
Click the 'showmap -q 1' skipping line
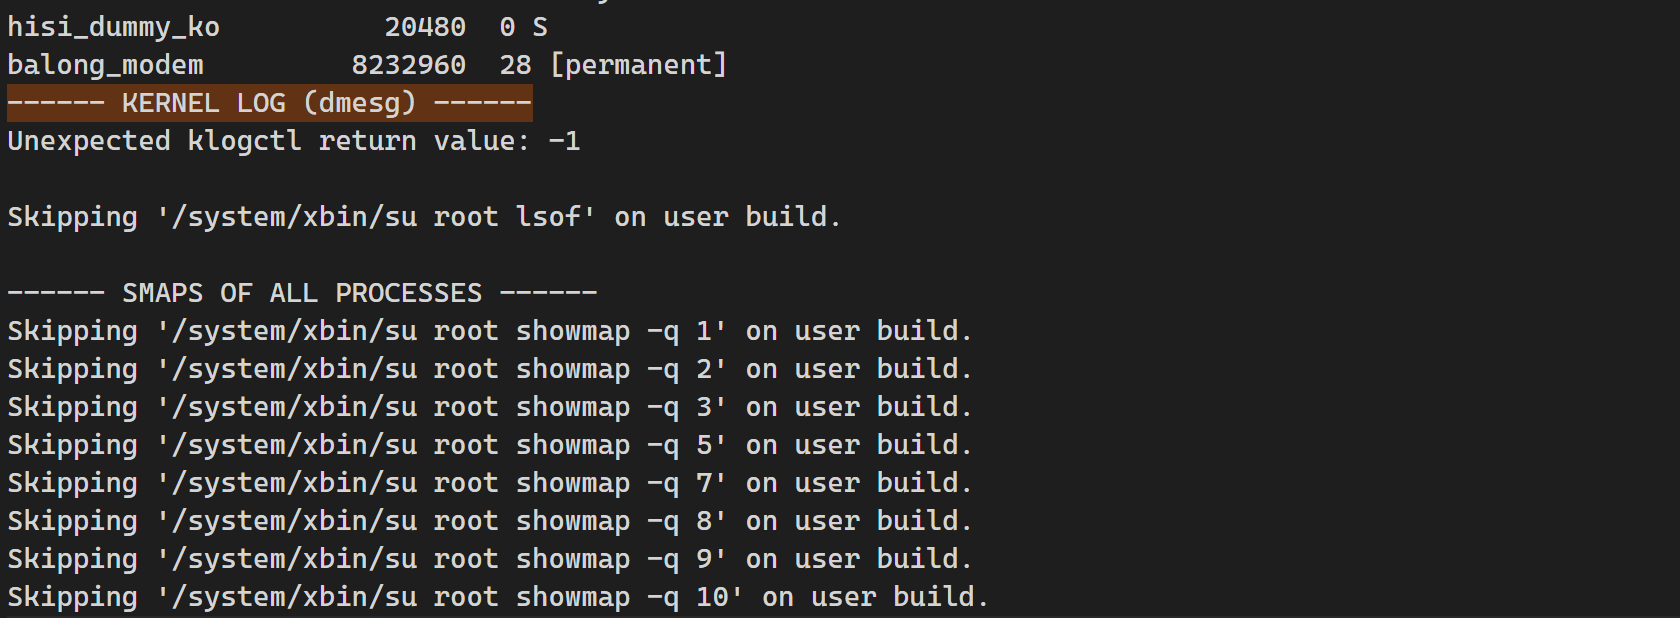(489, 331)
